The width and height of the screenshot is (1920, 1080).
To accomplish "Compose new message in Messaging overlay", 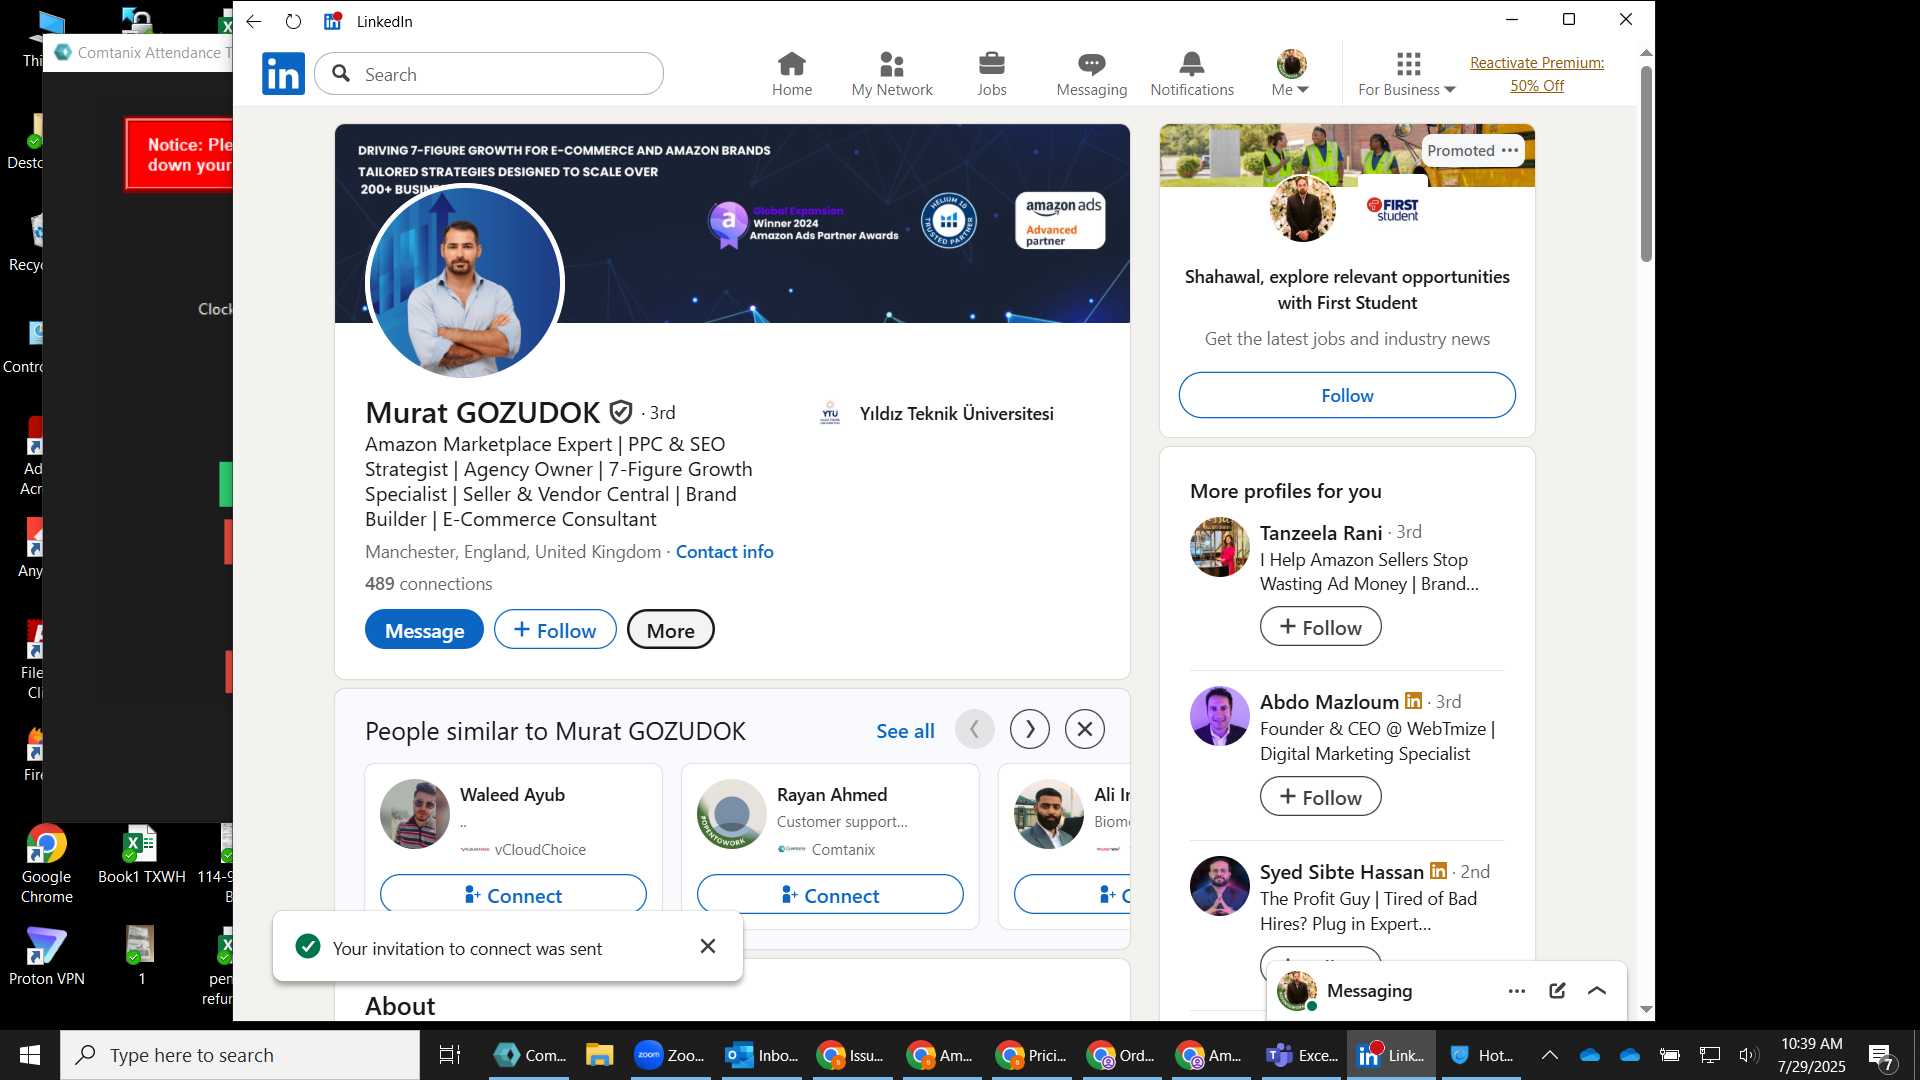I will click(x=1557, y=991).
